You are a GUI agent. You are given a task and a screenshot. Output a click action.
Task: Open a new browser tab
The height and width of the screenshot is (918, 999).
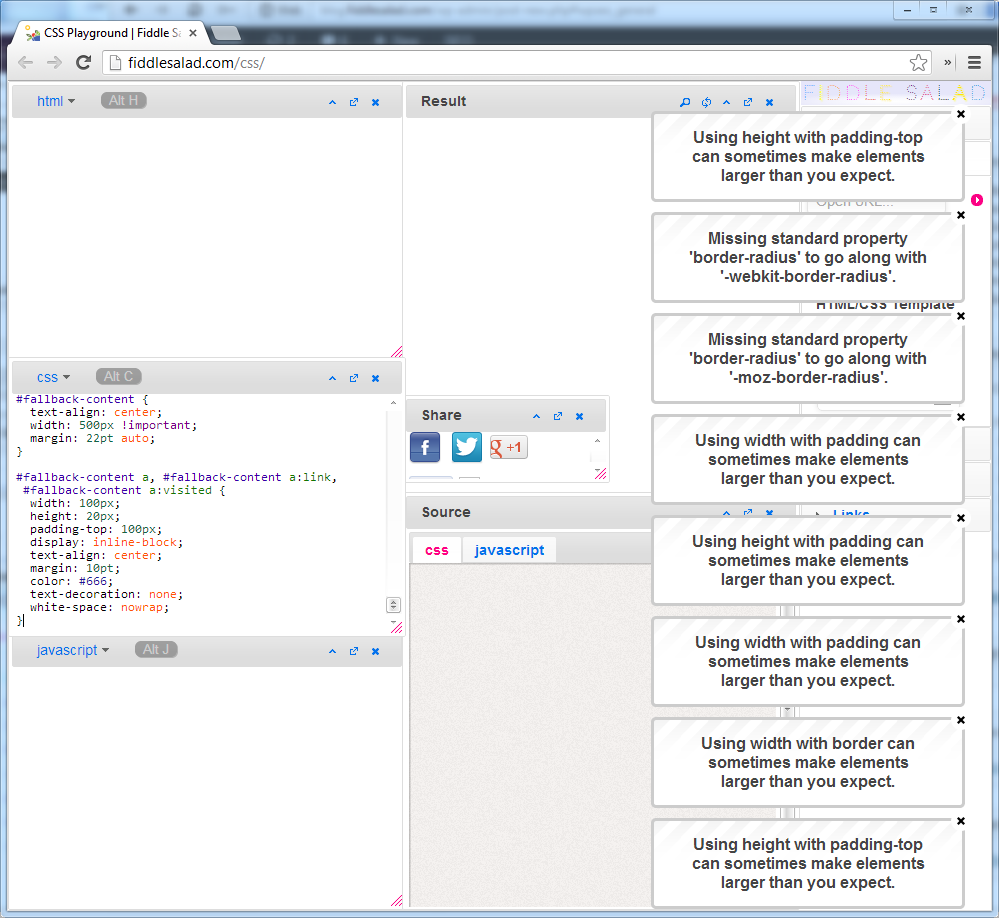pos(226,33)
